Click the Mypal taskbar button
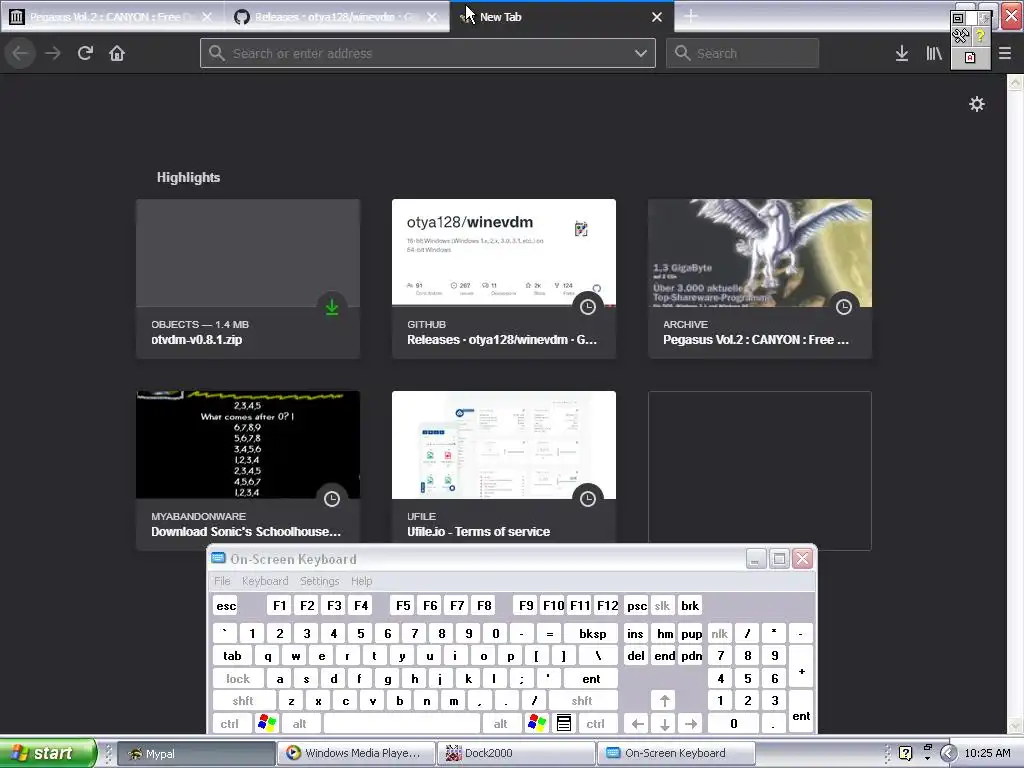Viewport: 1024px width, 768px height. pyautogui.click(x=196, y=753)
